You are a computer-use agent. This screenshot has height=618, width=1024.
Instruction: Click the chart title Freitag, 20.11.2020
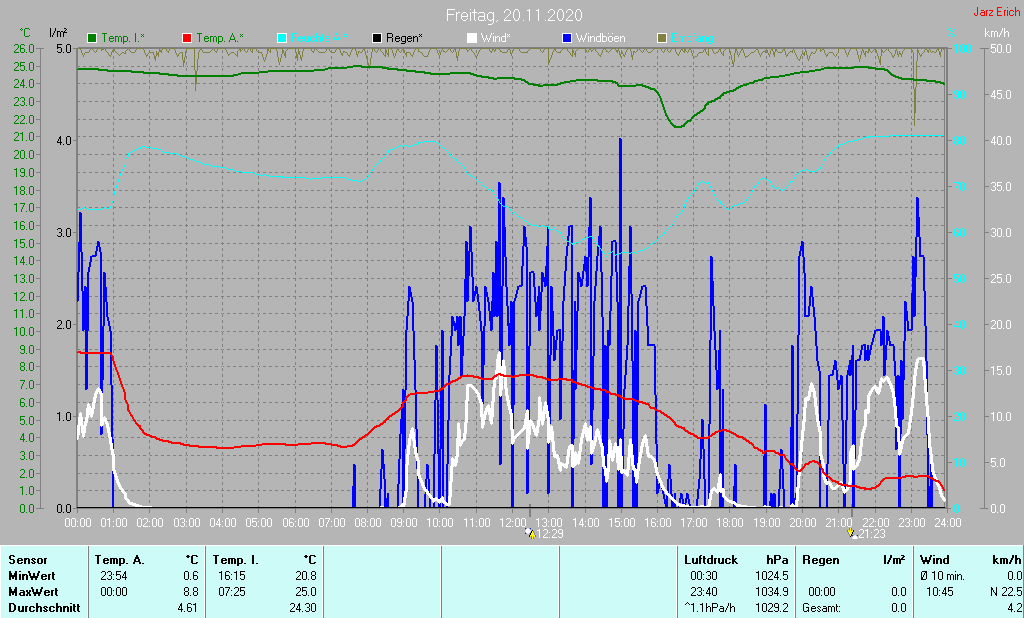[513, 15]
